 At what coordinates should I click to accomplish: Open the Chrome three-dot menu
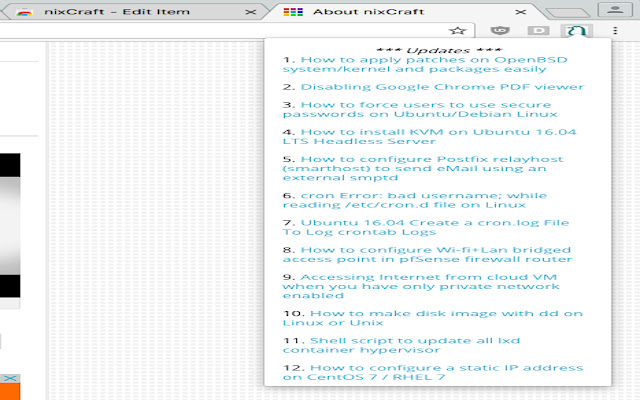pos(615,30)
